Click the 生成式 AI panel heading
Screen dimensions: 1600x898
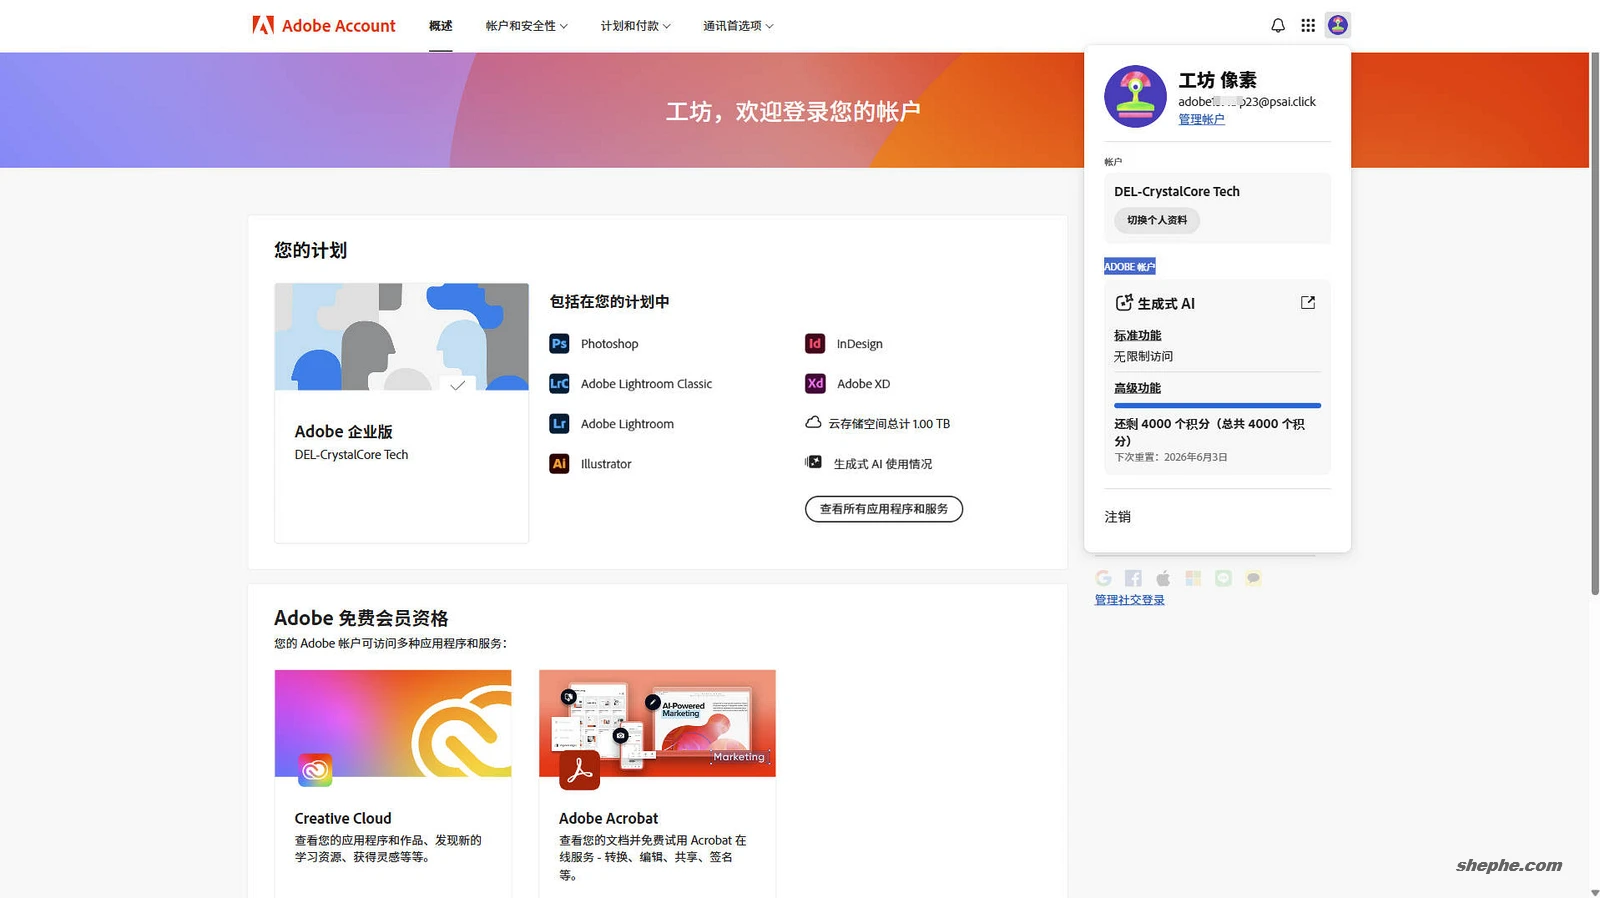1166,303
